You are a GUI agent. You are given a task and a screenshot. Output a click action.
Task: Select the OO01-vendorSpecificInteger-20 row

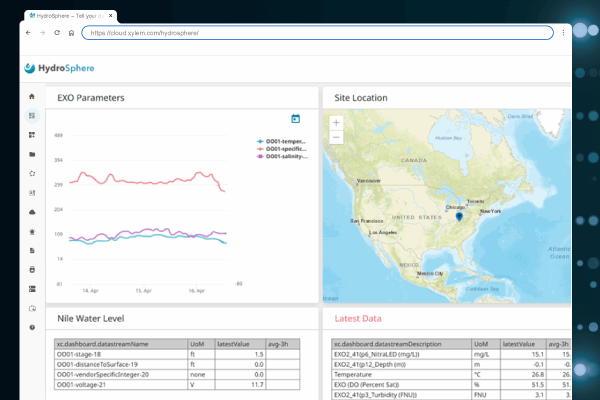point(177,374)
